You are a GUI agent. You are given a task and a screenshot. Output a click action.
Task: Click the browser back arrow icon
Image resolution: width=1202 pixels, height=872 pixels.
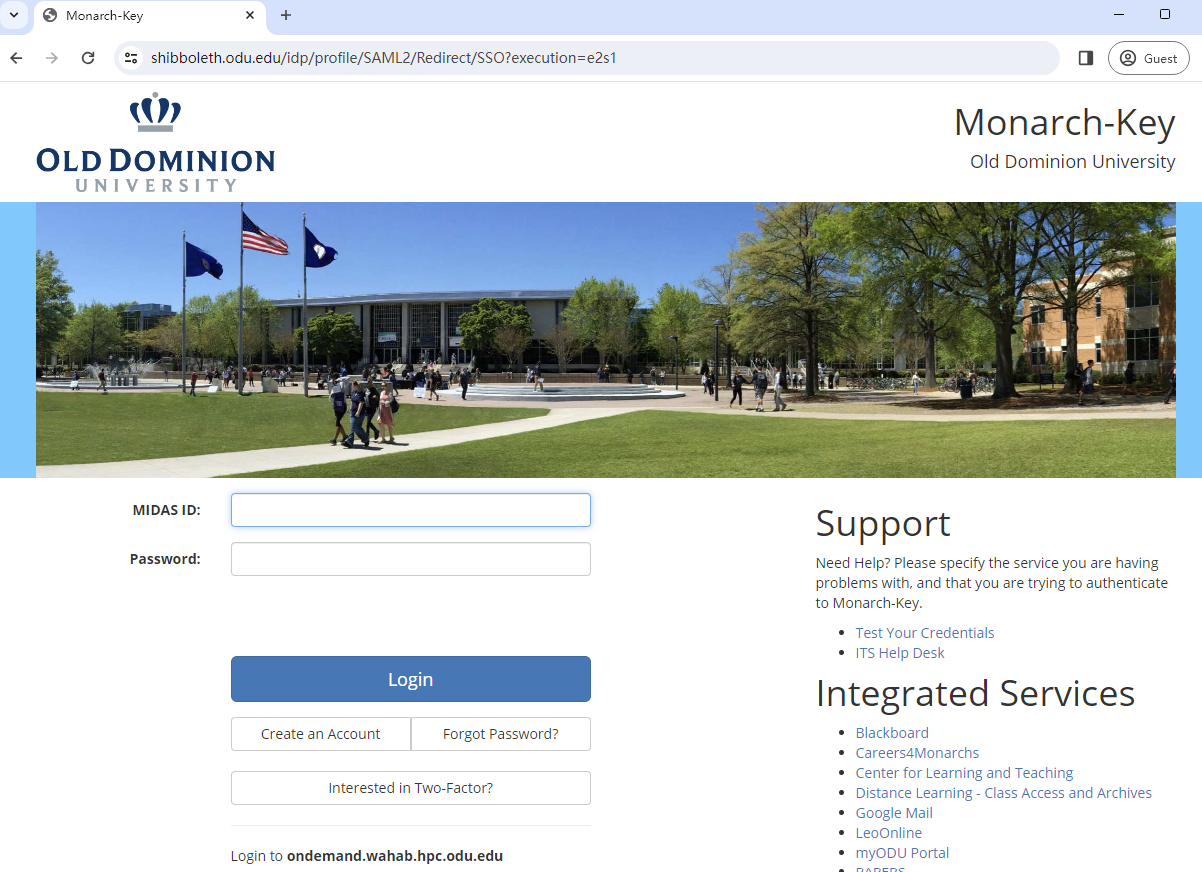coord(16,58)
